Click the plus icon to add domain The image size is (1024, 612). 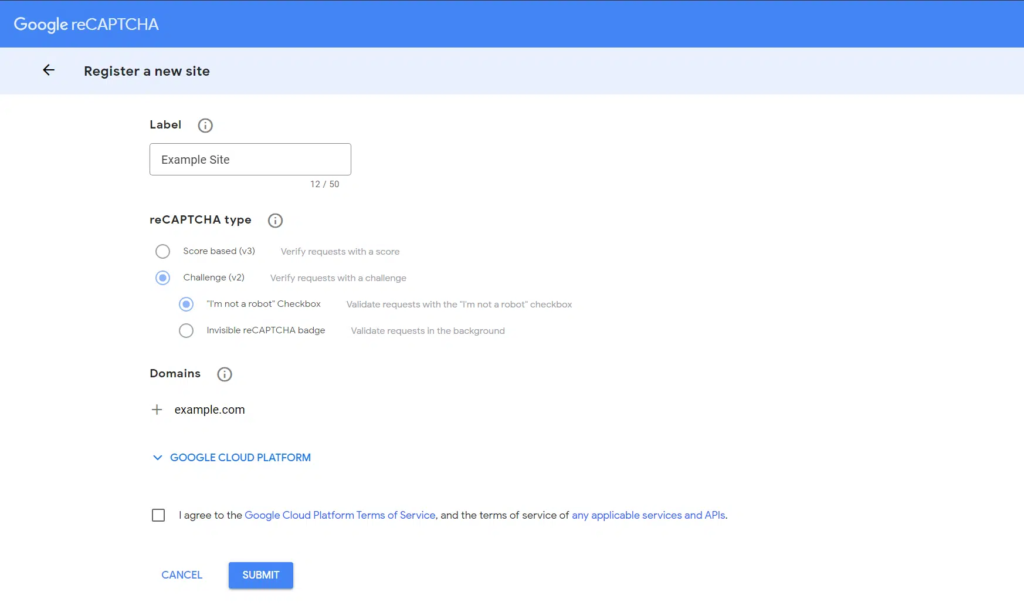point(157,410)
